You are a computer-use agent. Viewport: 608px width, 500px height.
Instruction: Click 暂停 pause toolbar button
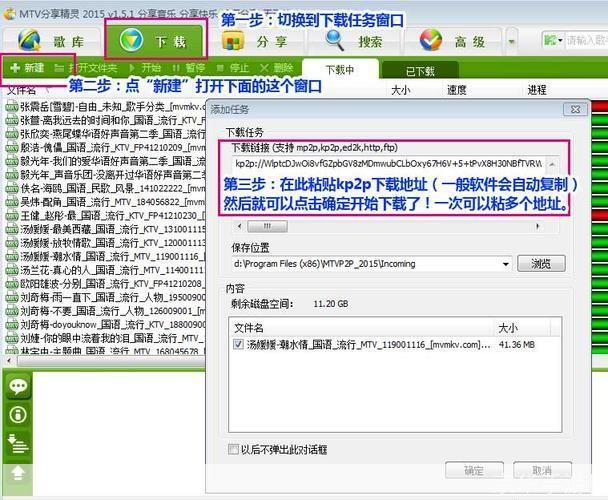(189, 68)
